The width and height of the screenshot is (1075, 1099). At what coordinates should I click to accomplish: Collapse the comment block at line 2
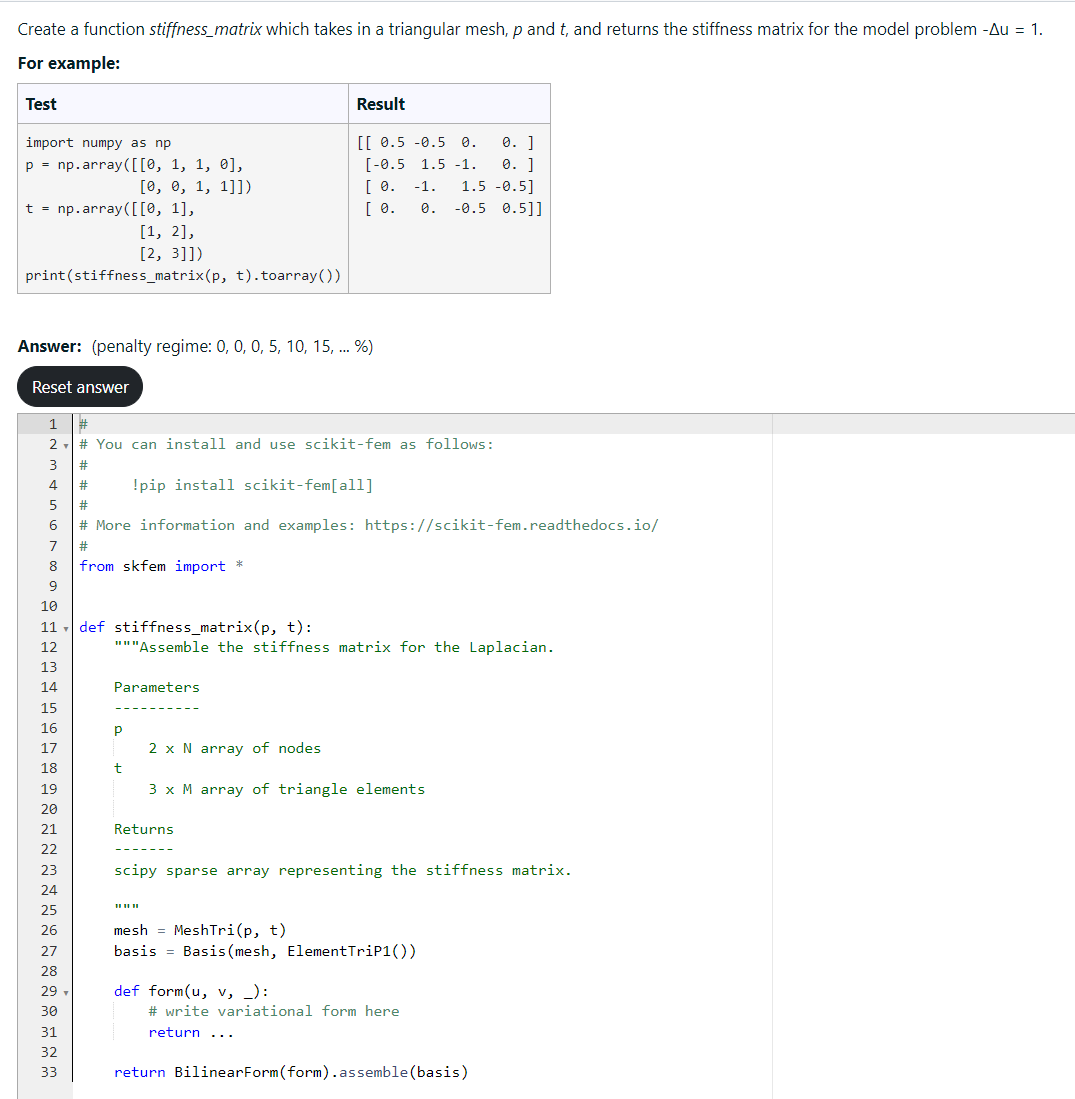(66, 443)
